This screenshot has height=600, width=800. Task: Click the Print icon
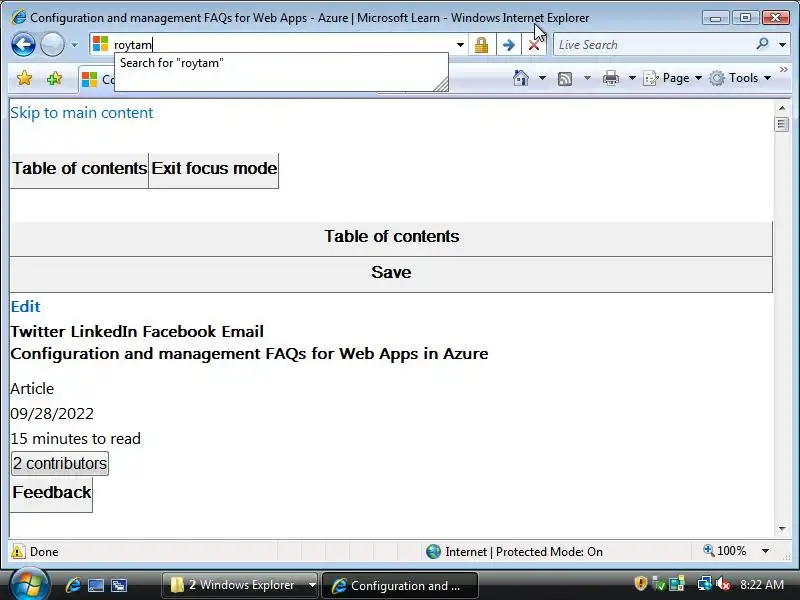coord(611,78)
